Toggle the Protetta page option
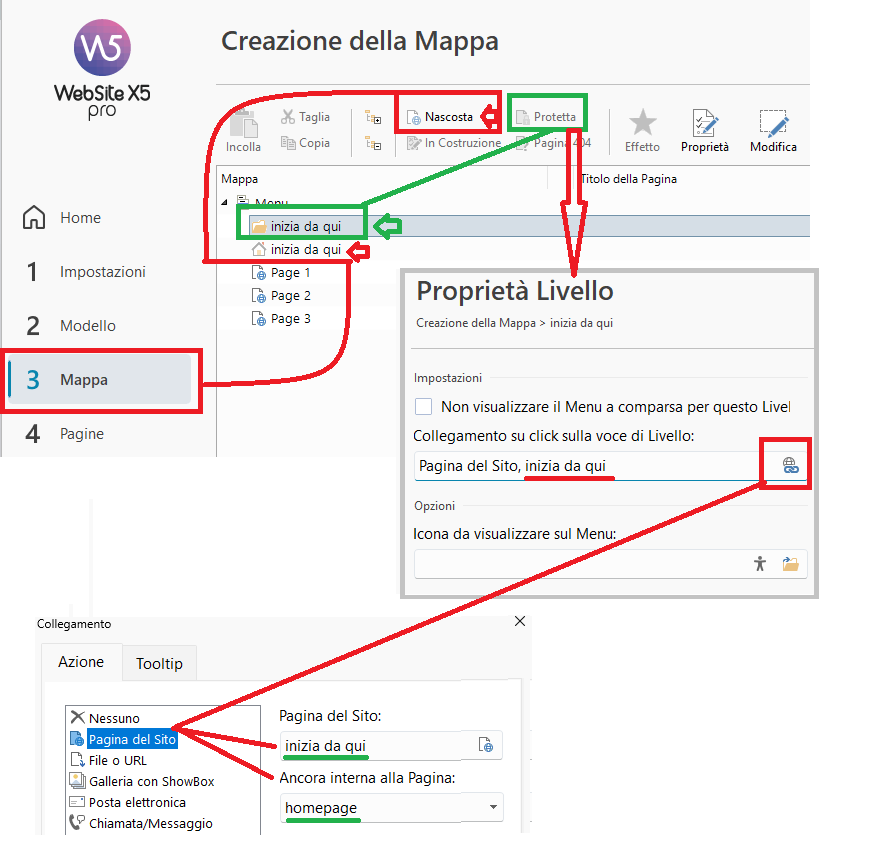The width and height of the screenshot is (874, 845). pos(546,117)
